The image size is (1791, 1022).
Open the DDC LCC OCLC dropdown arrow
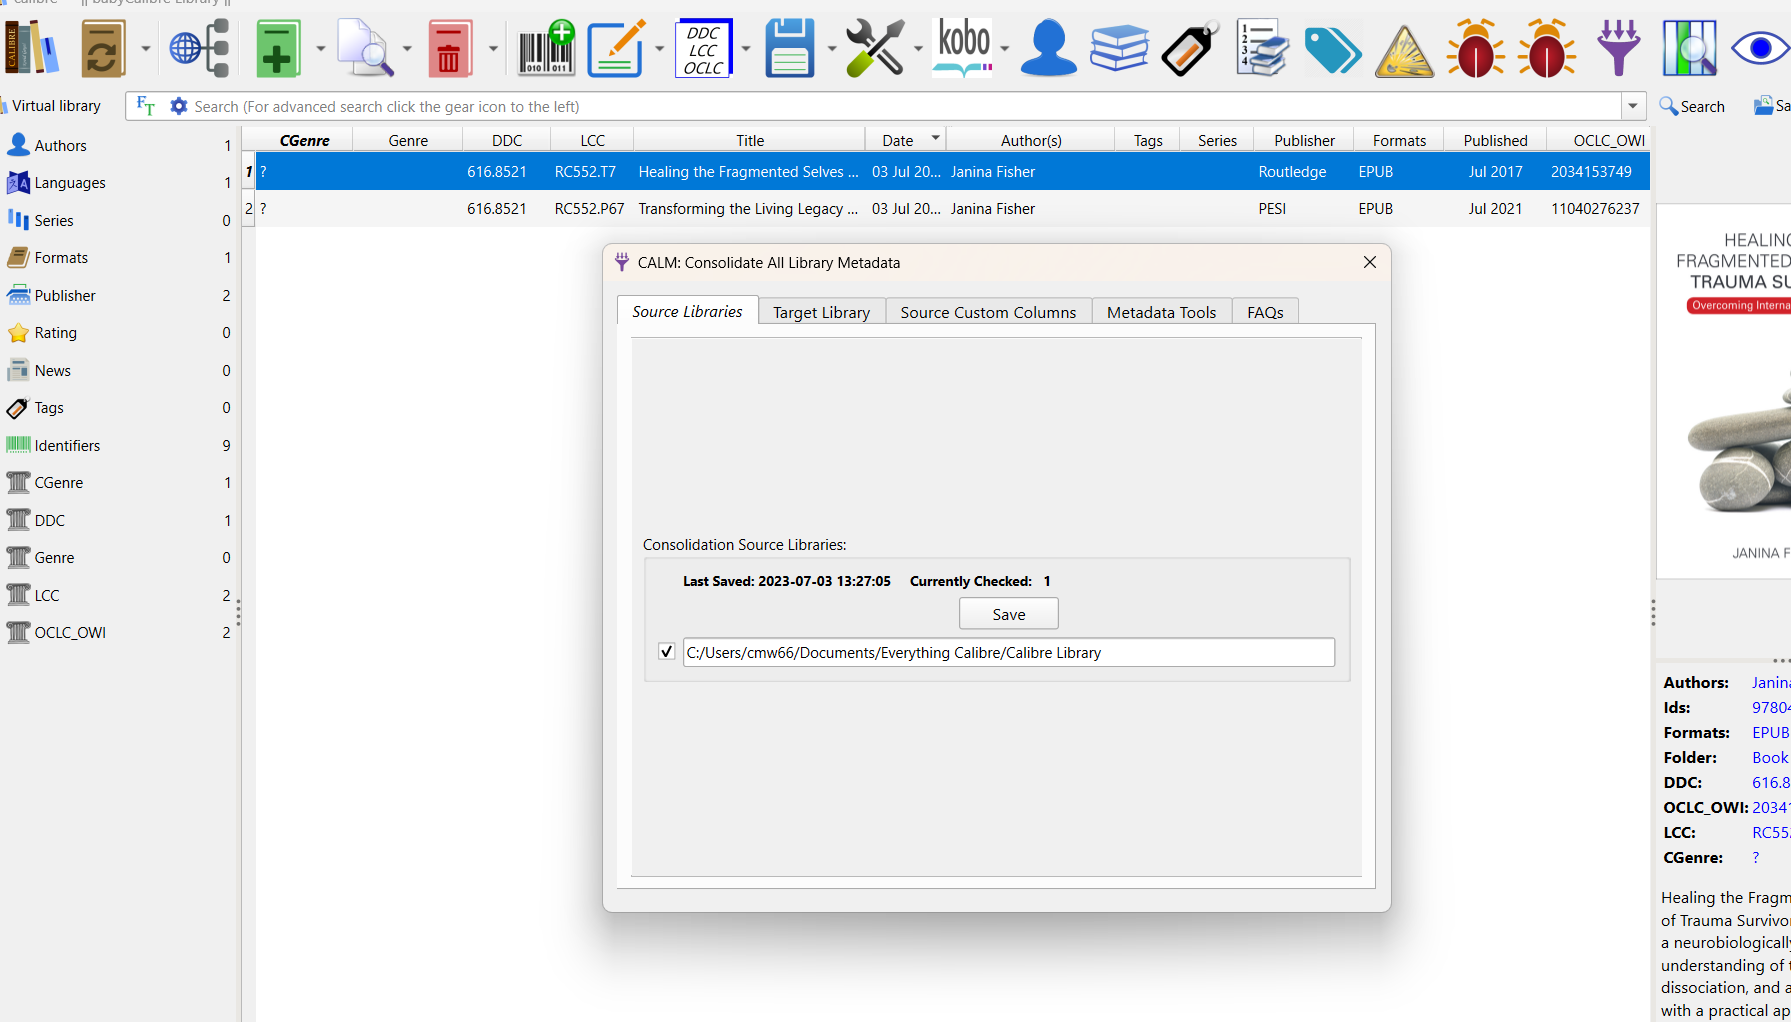point(746,48)
